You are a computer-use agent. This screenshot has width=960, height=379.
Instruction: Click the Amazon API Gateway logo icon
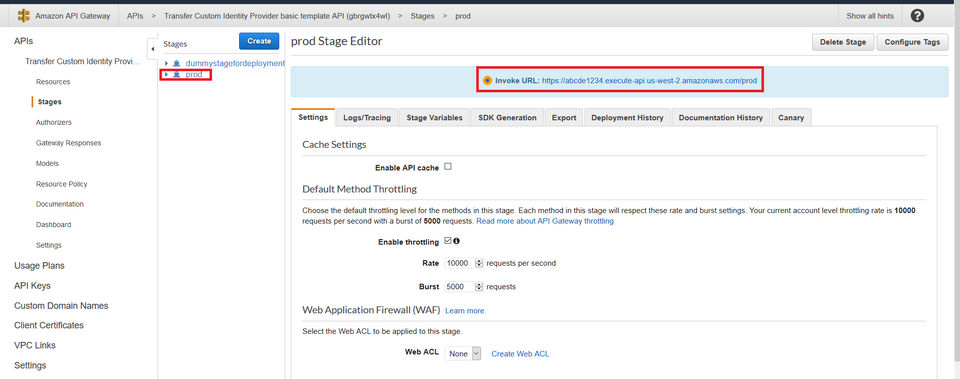point(23,16)
